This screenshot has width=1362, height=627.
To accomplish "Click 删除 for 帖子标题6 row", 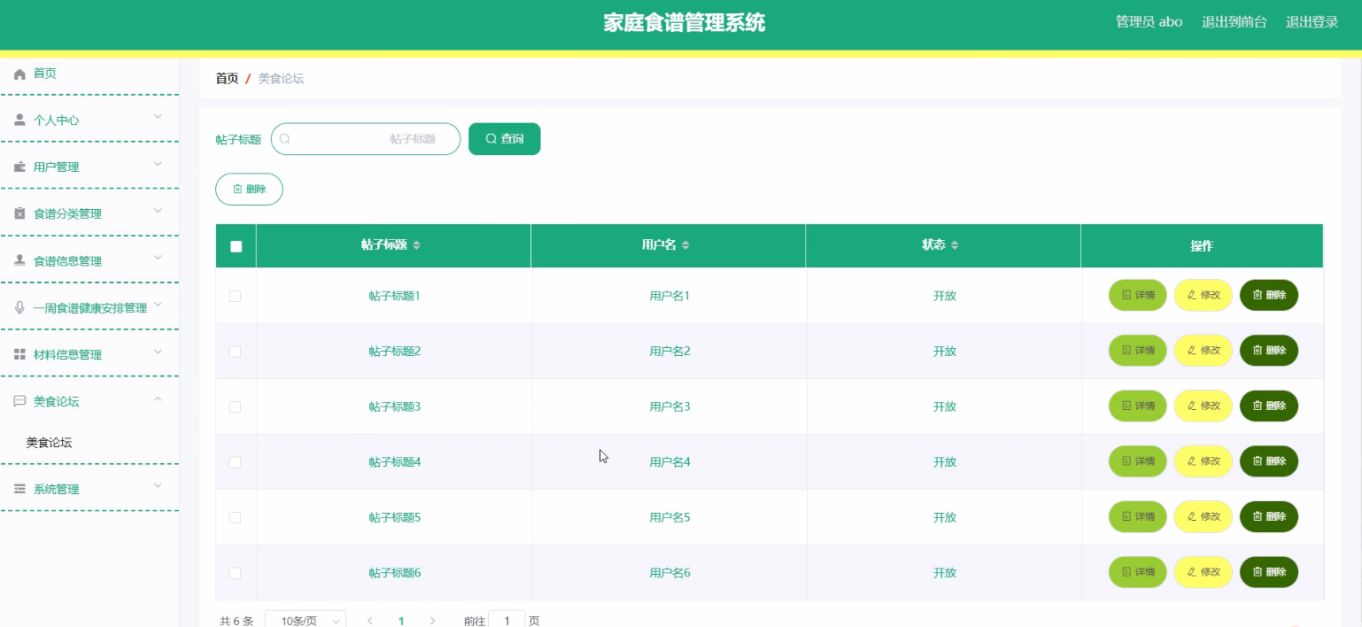I will [x=1269, y=572].
